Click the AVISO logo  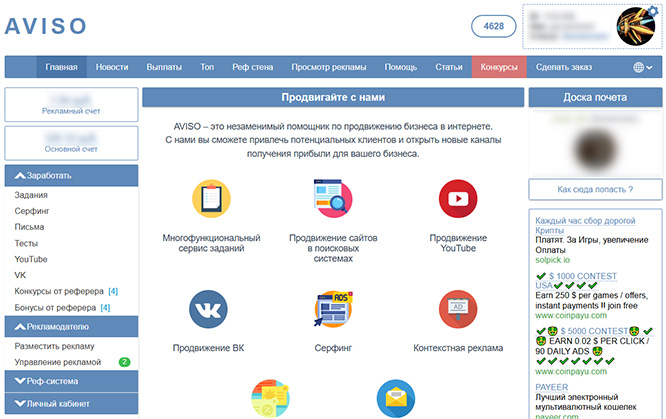47,27
